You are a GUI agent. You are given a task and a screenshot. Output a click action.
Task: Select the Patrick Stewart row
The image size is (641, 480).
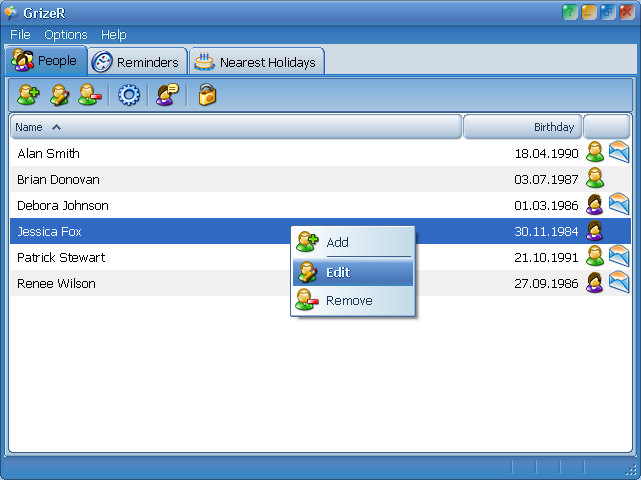320,257
